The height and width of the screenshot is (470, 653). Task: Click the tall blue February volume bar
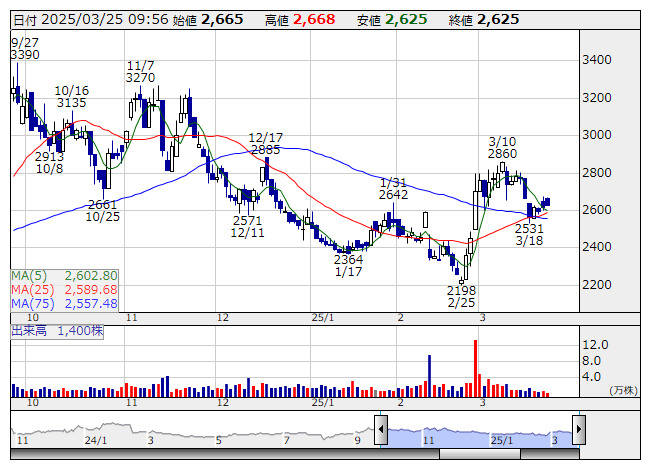click(x=429, y=376)
